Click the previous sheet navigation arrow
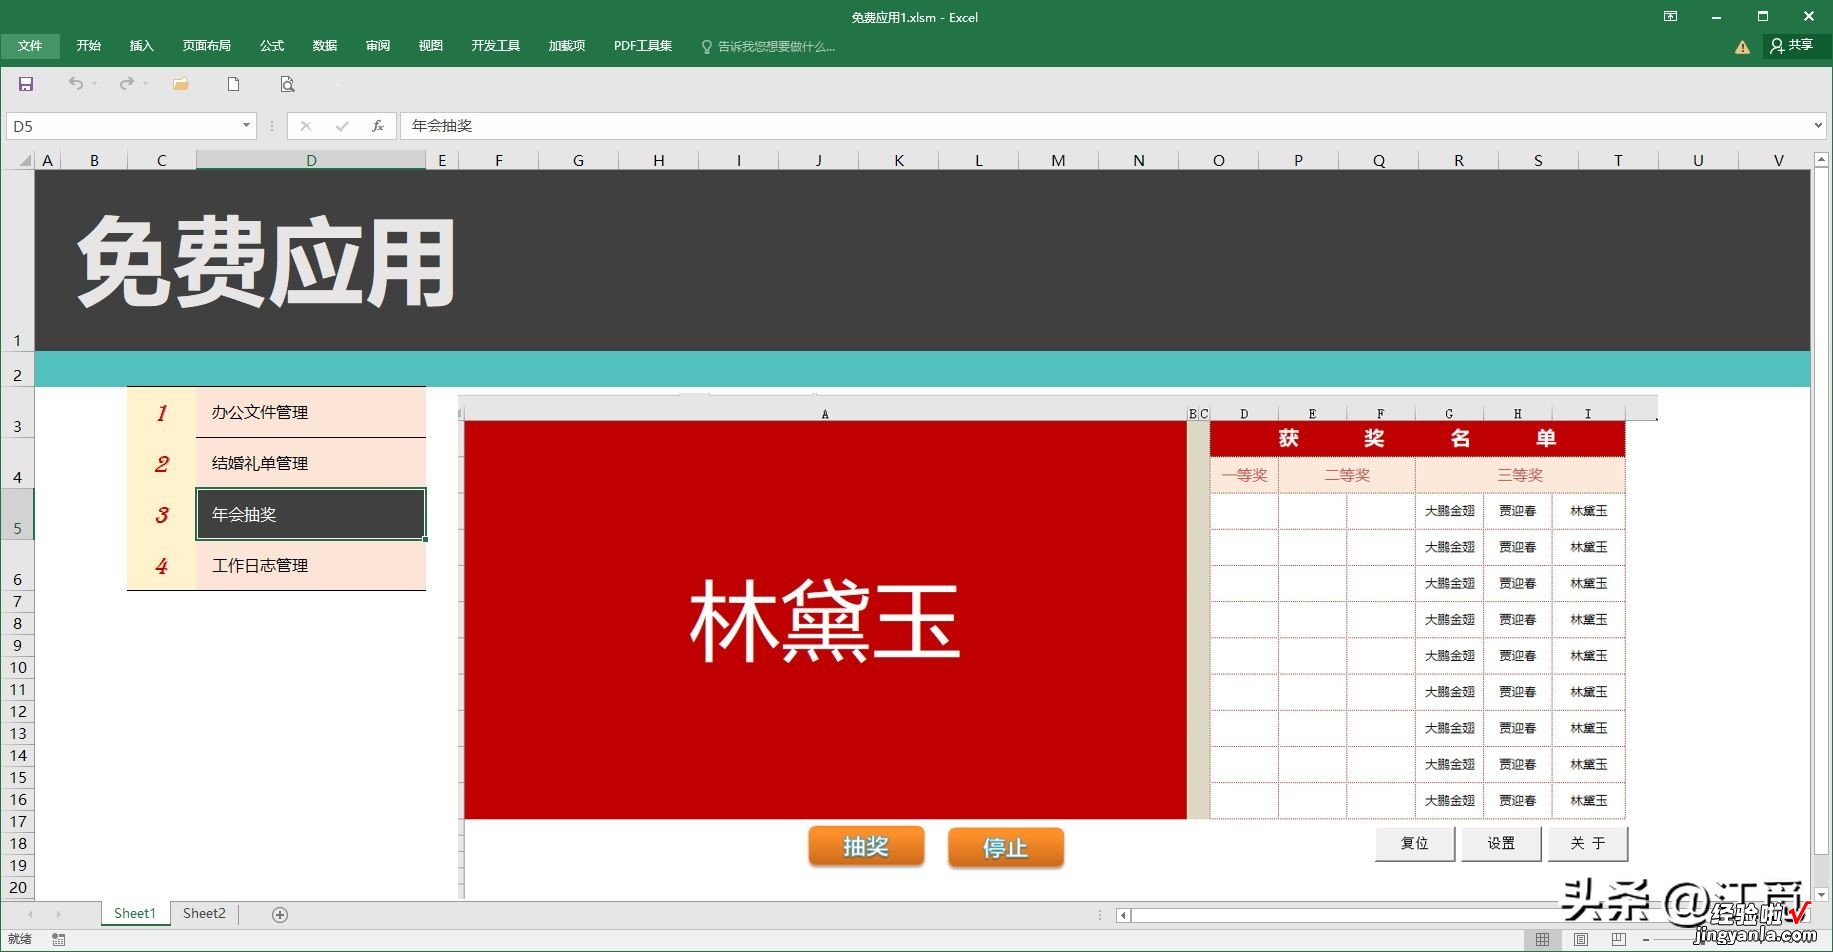 (30, 914)
